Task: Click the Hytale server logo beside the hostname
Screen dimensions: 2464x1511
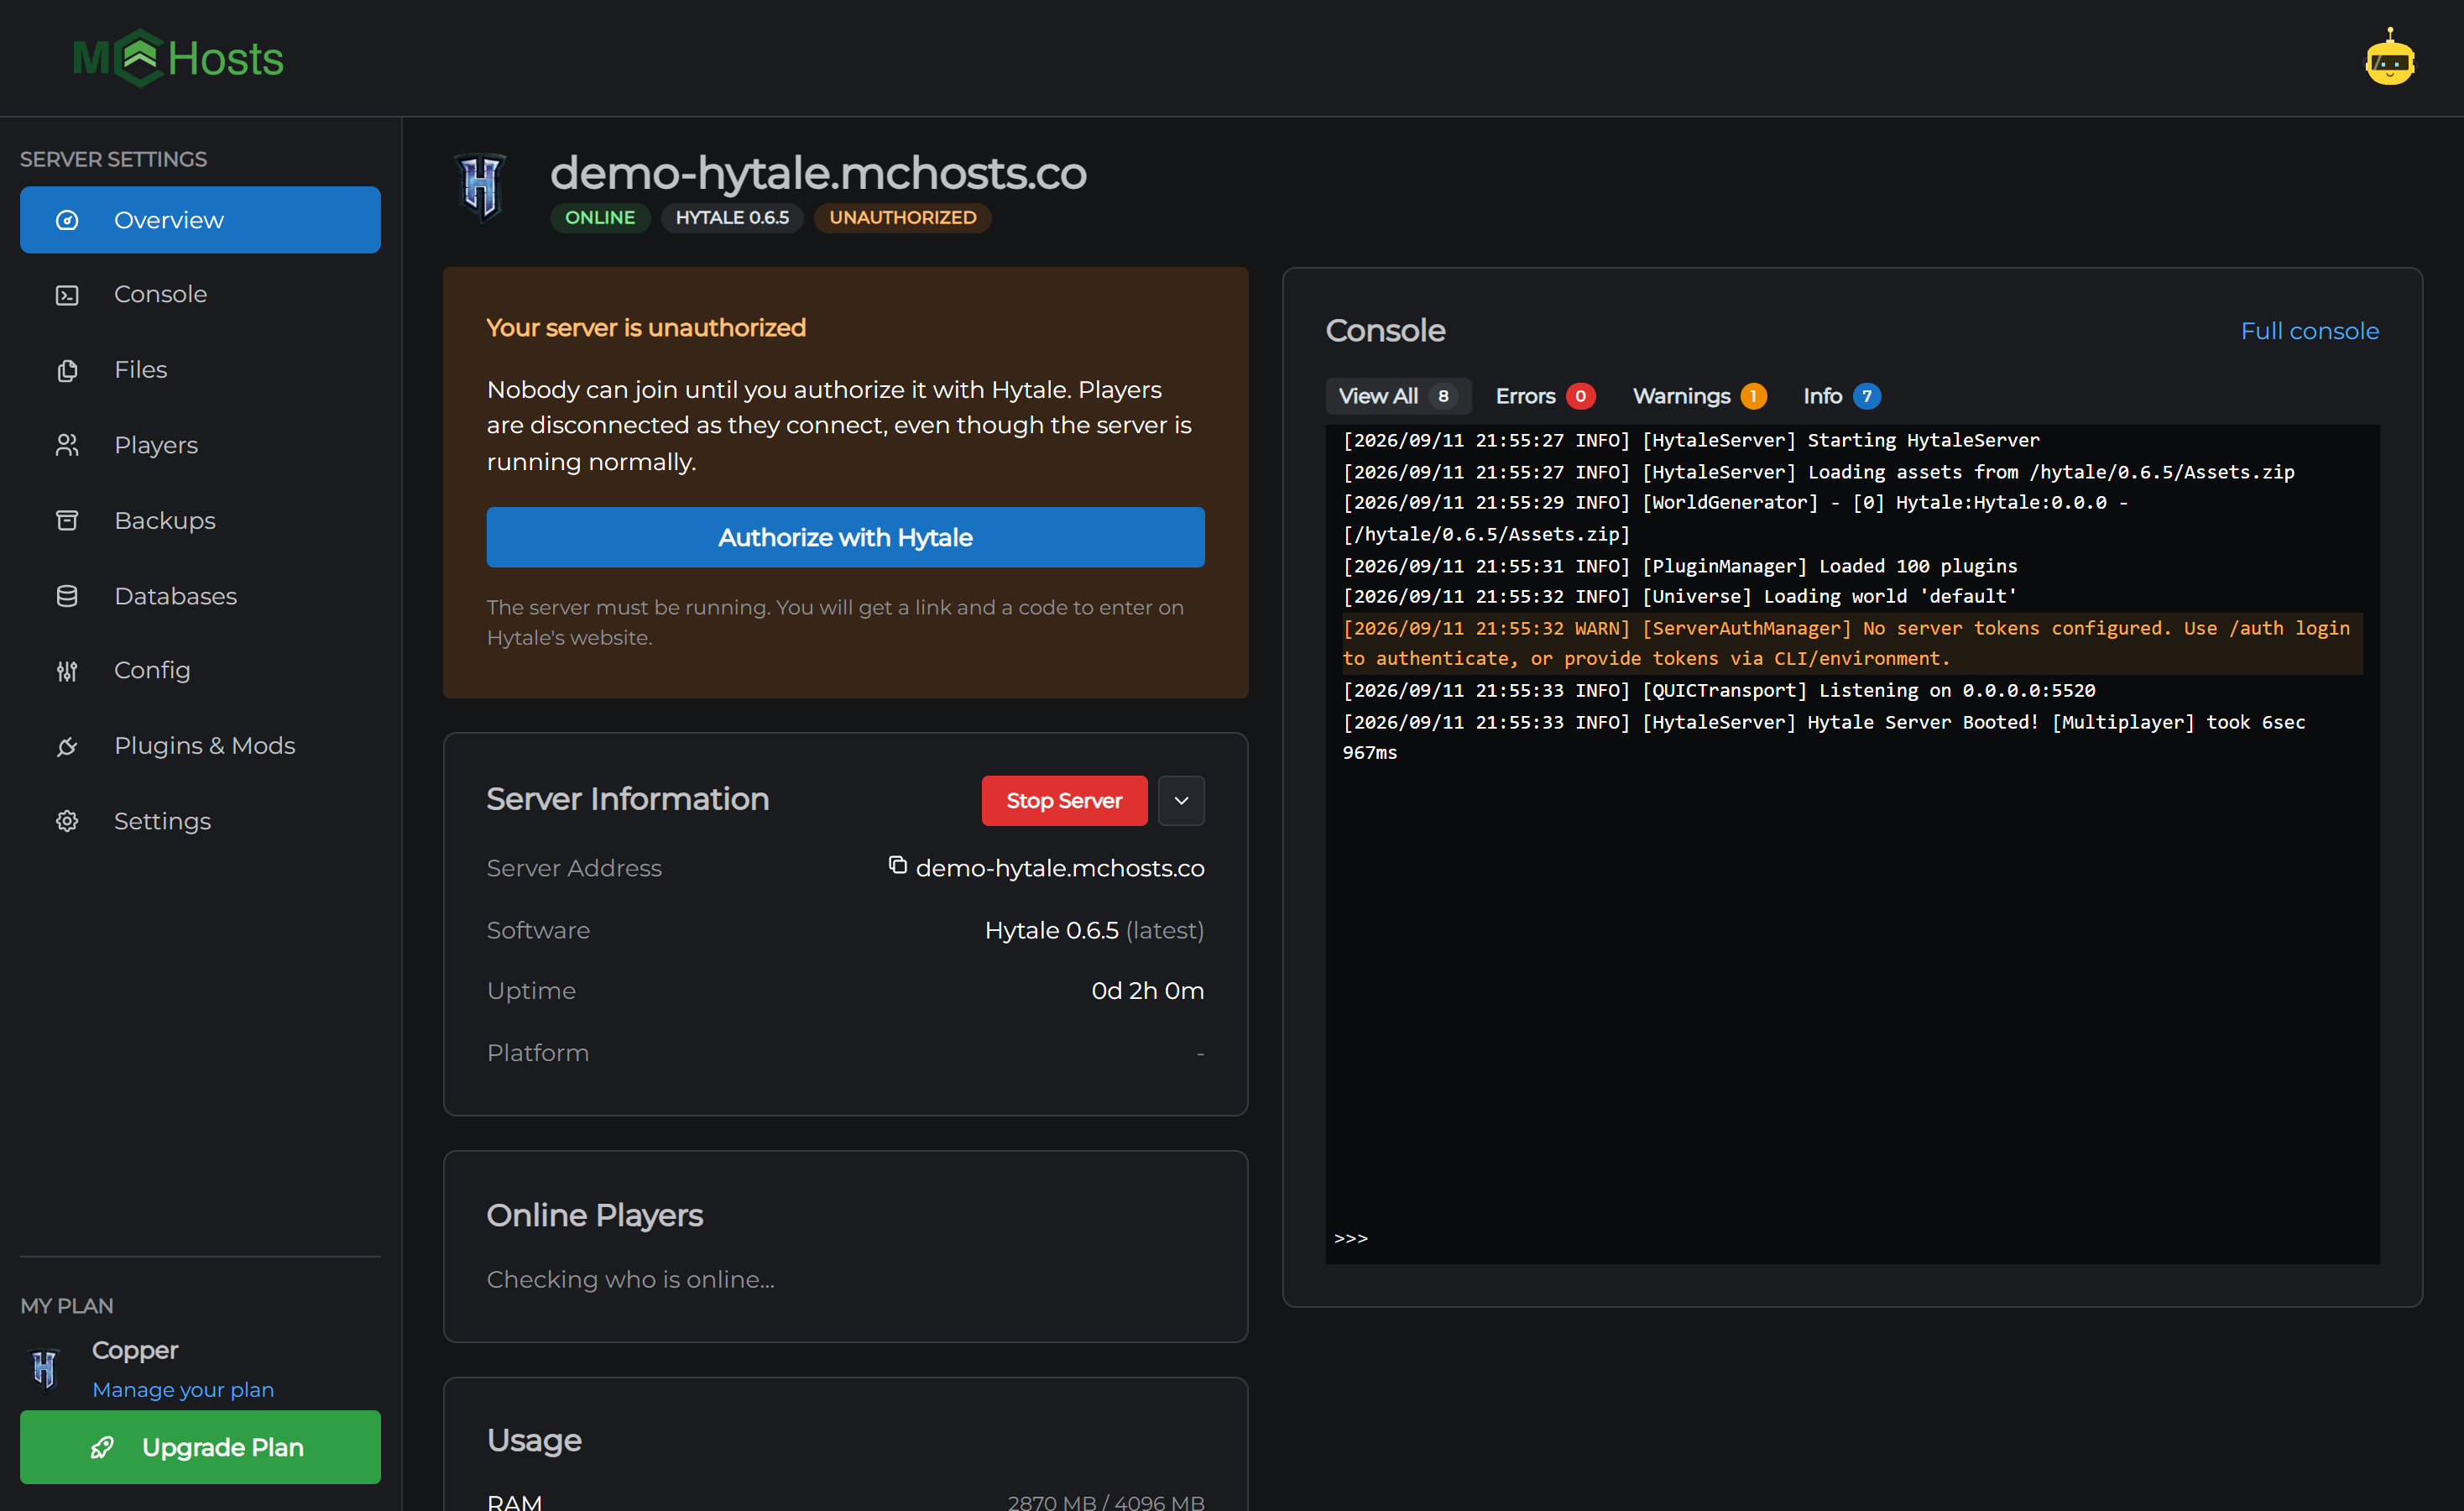Action: [481, 187]
